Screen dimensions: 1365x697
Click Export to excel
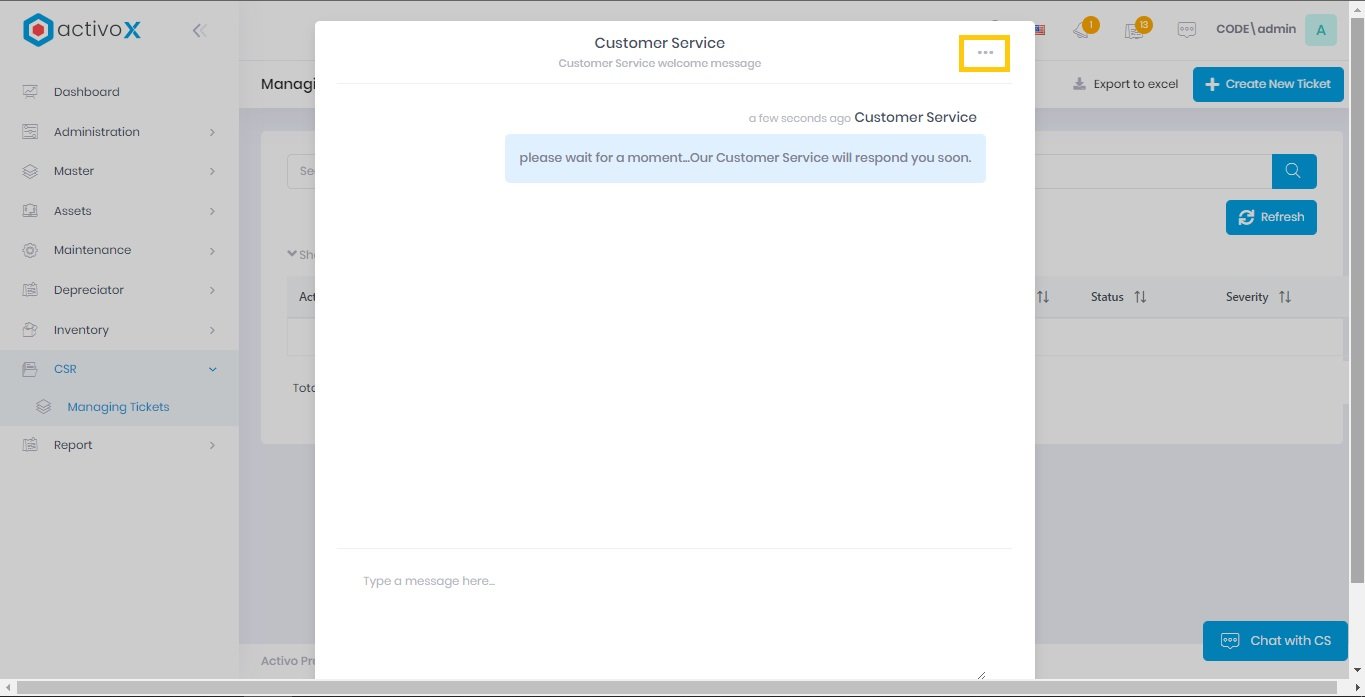[x=1125, y=84]
